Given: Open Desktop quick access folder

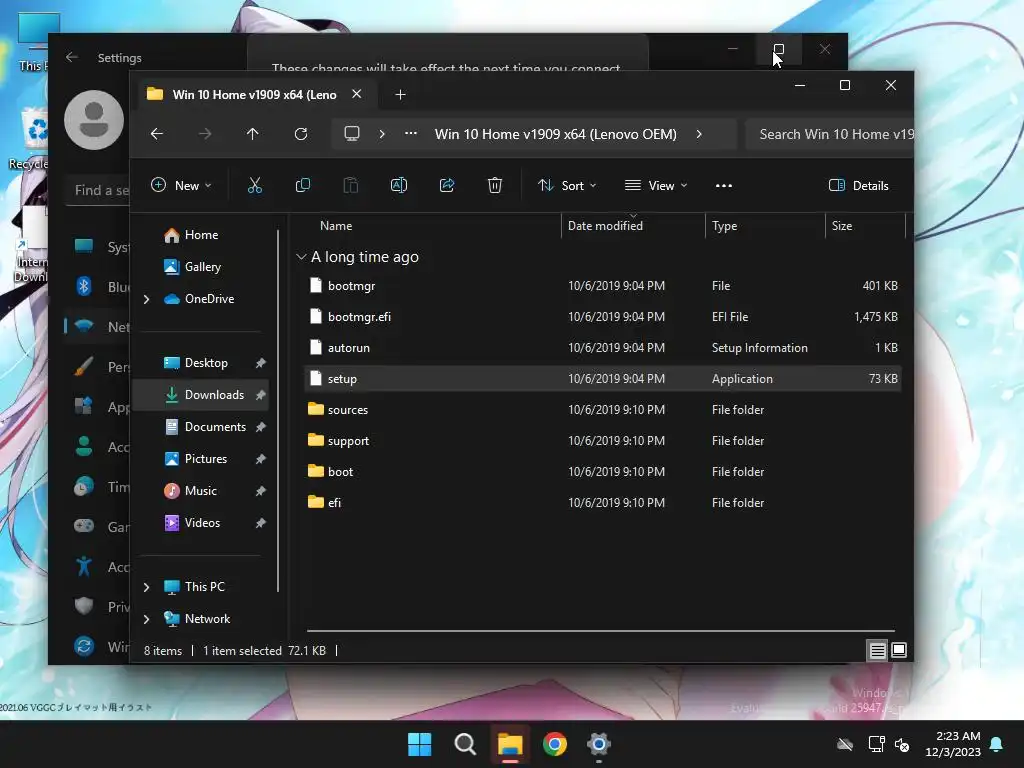Looking at the screenshot, I should [x=206, y=363].
